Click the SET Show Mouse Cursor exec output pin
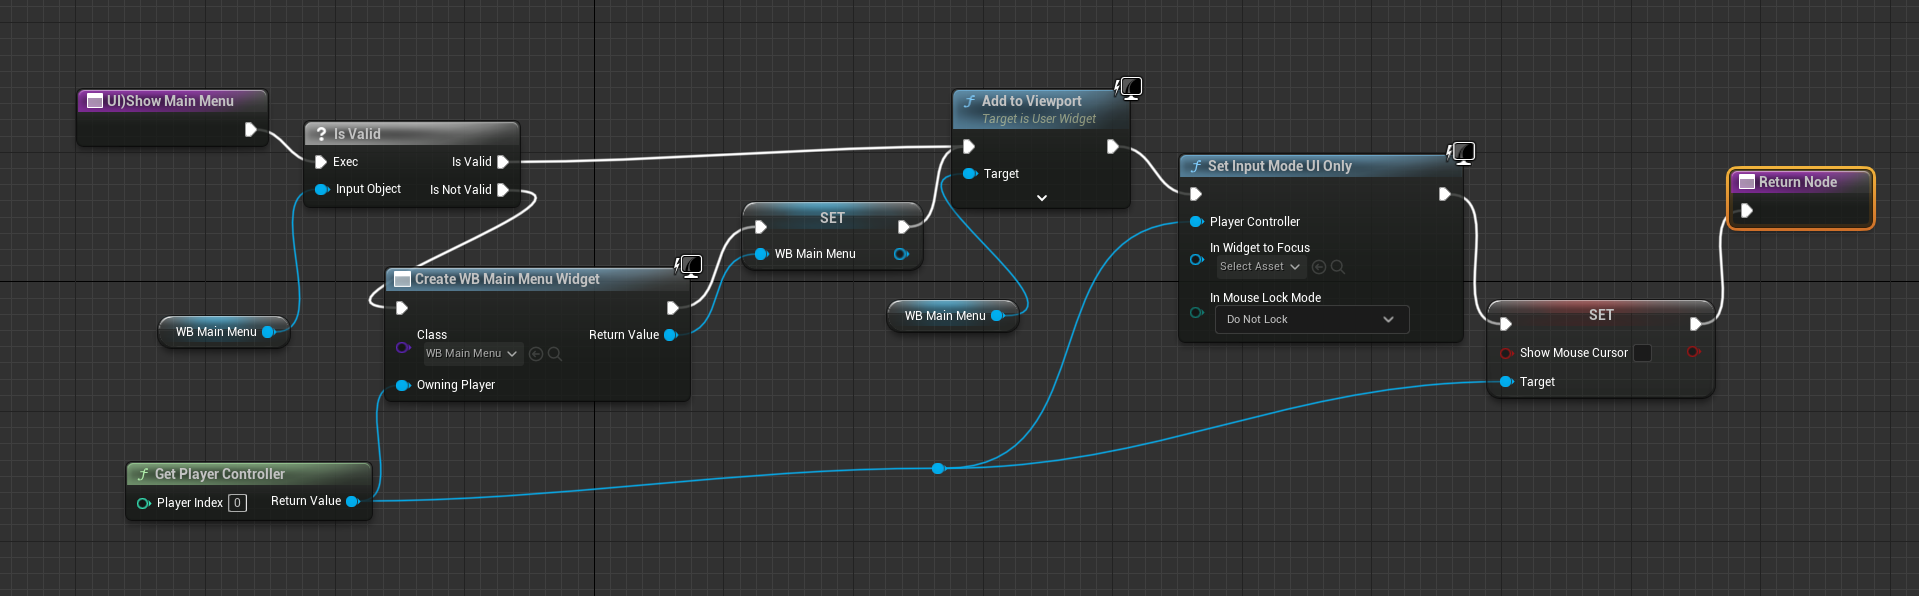 (1695, 324)
